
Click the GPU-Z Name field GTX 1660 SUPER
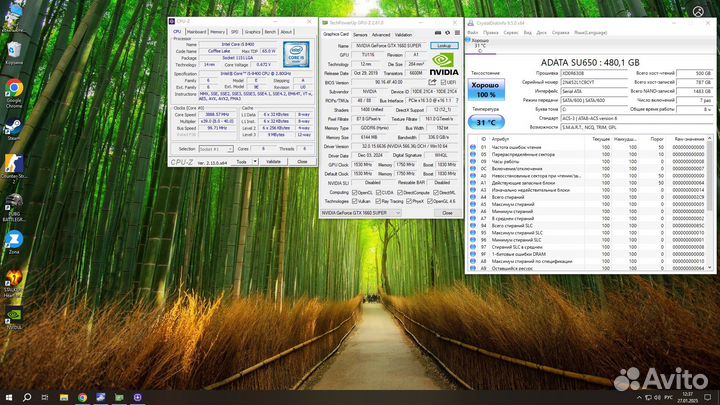389,45
